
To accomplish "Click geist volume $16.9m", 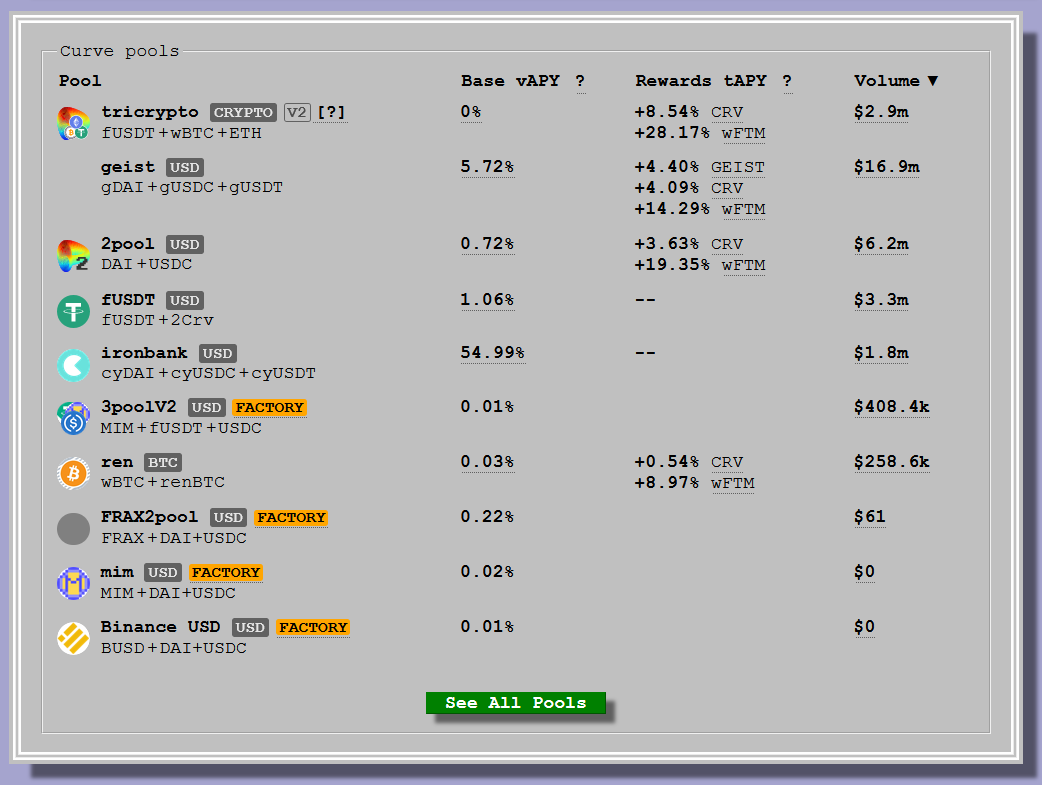I will [x=886, y=167].
